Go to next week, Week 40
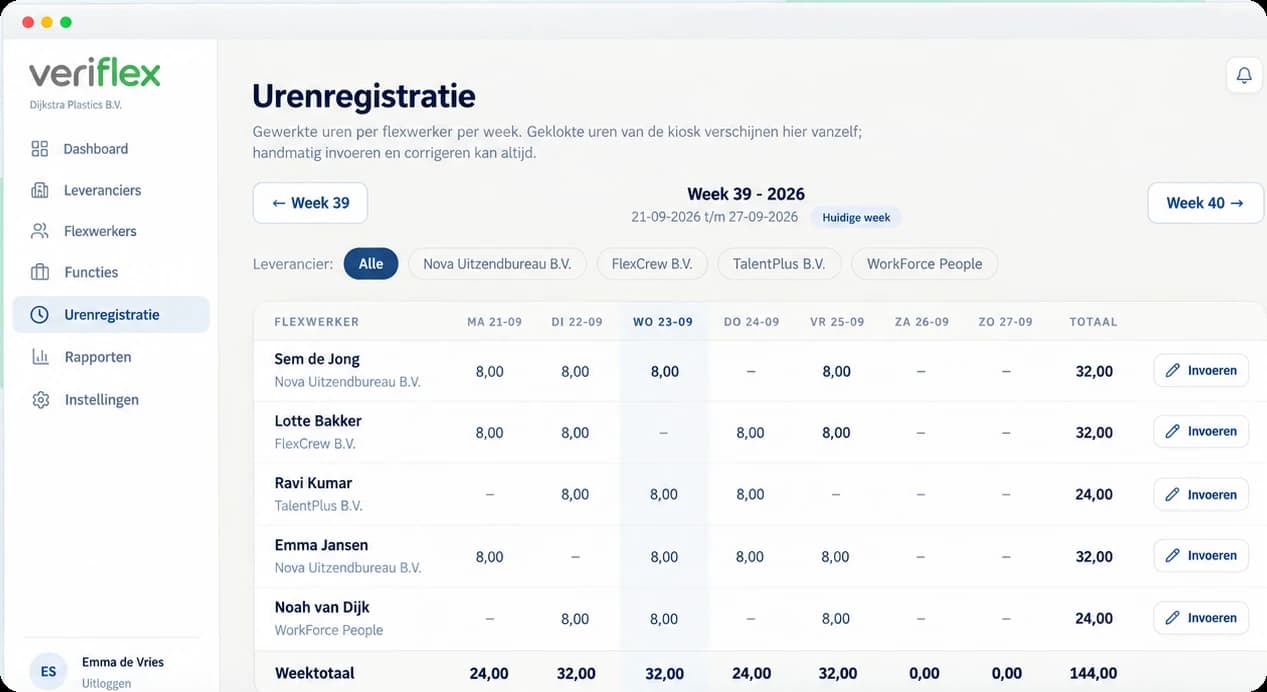This screenshot has height=692, width=1267. point(1205,203)
